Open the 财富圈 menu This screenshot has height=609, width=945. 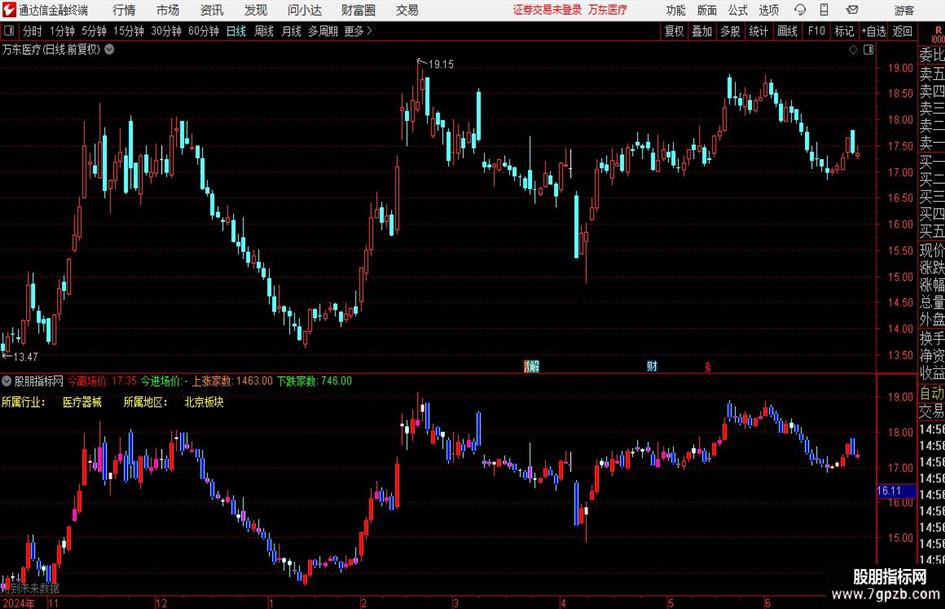358,10
